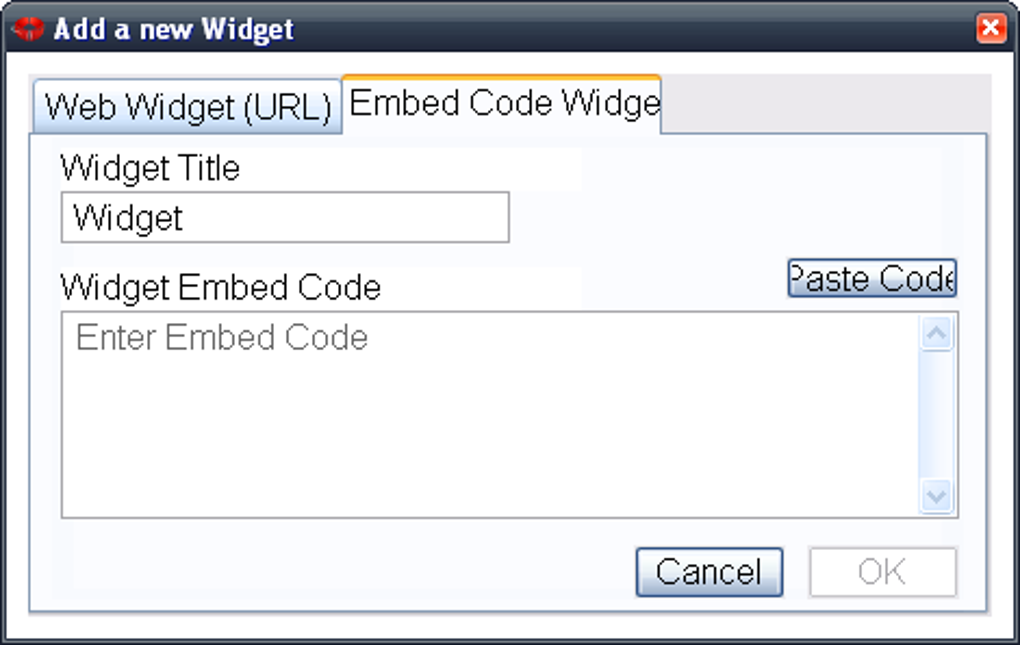Click the Enter Embed Code placeholder text

pyautogui.click(x=222, y=338)
